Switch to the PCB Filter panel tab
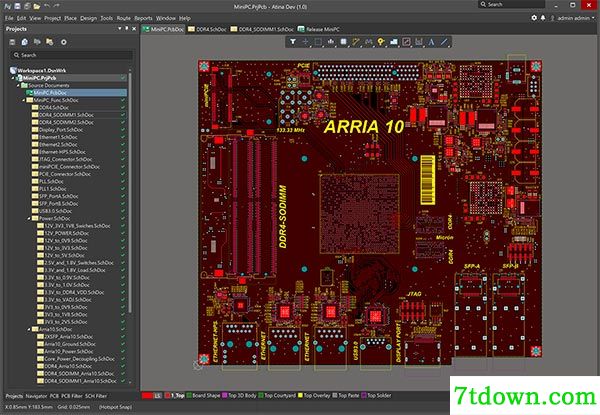 [72, 396]
